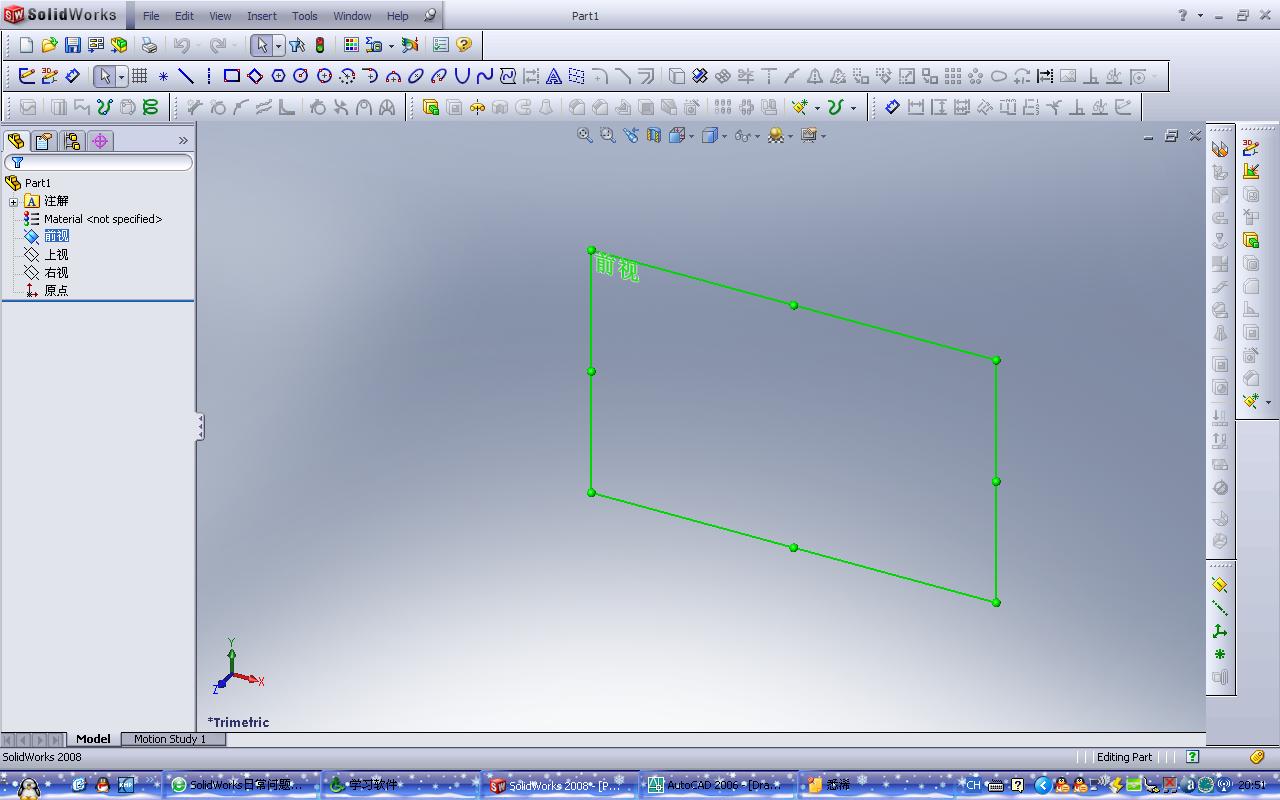The image size is (1280, 800).
Task: Open the SolidWorks日常问题 taskbar window
Action: click(241, 785)
